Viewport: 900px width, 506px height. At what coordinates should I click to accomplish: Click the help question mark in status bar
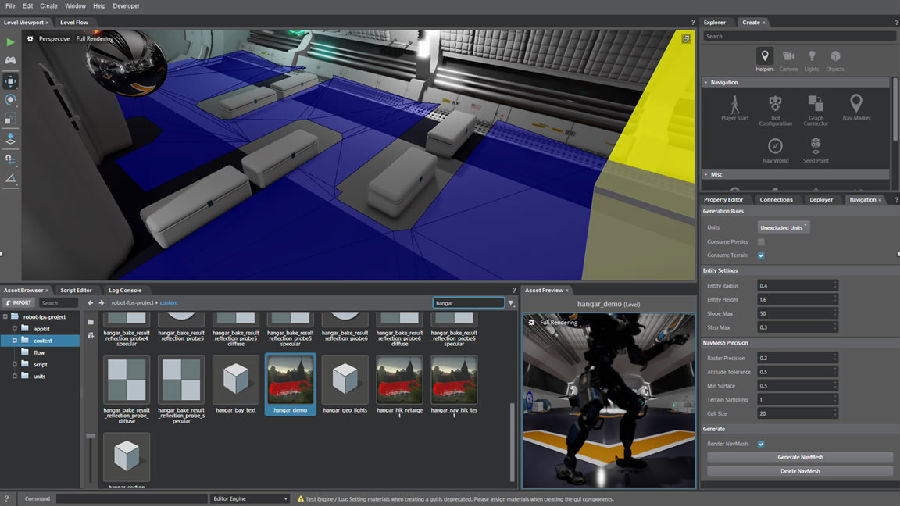pyautogui.click(x=6, y=499)
